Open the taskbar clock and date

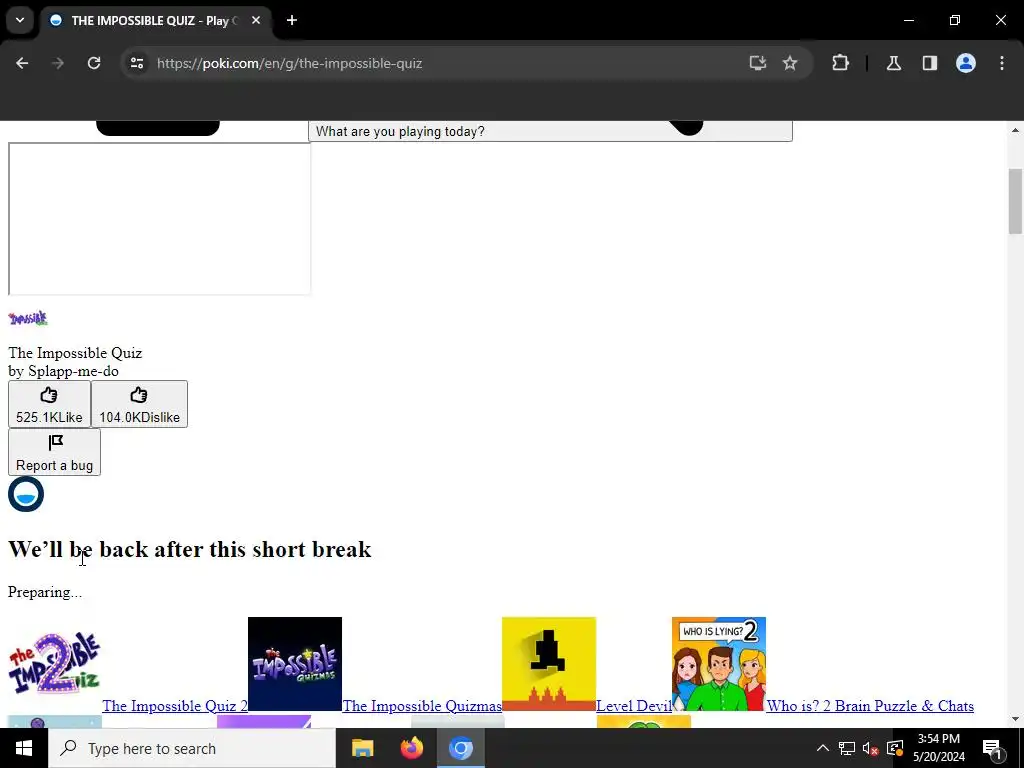[x=938, y=748]
